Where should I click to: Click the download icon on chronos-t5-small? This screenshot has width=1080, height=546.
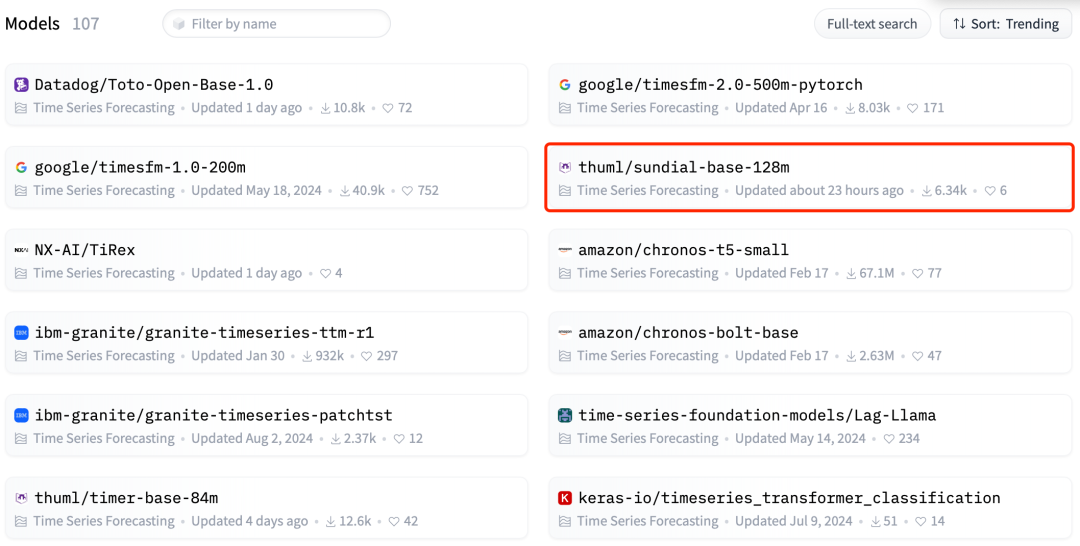[x=851, y=273]
